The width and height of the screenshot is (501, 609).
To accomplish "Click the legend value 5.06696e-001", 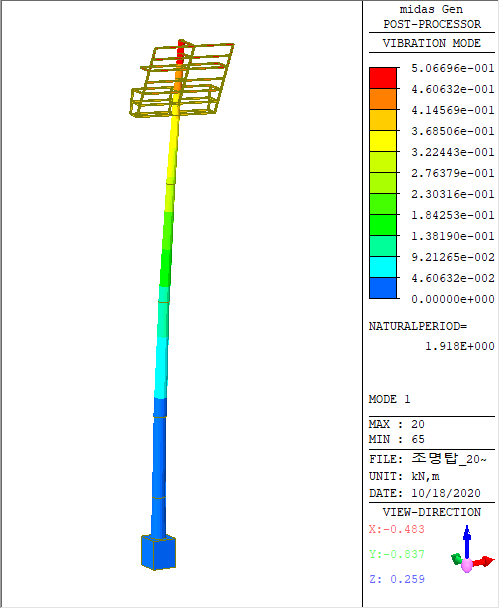I will [453, 68].
